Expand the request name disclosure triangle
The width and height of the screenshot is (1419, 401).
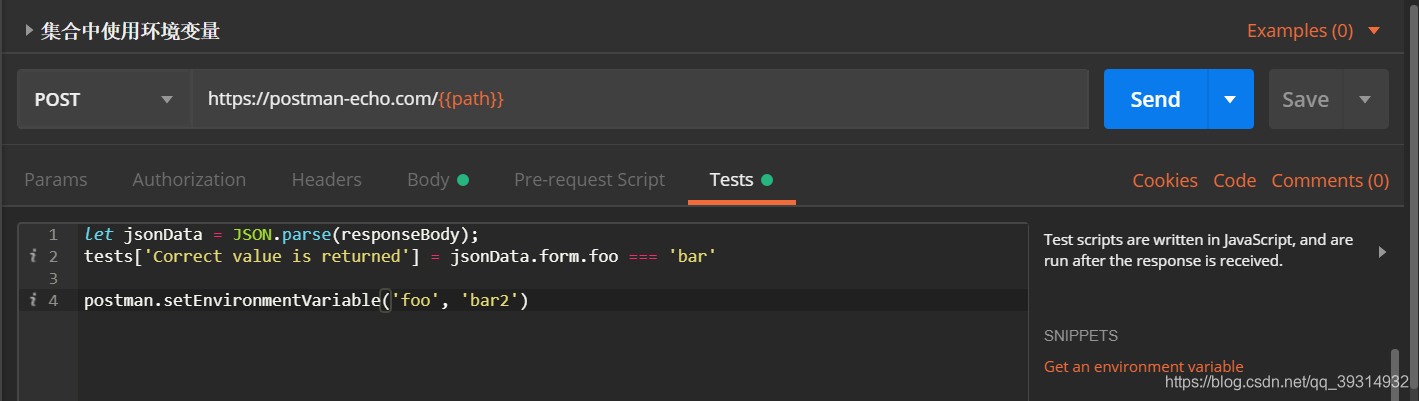[29, 31]
